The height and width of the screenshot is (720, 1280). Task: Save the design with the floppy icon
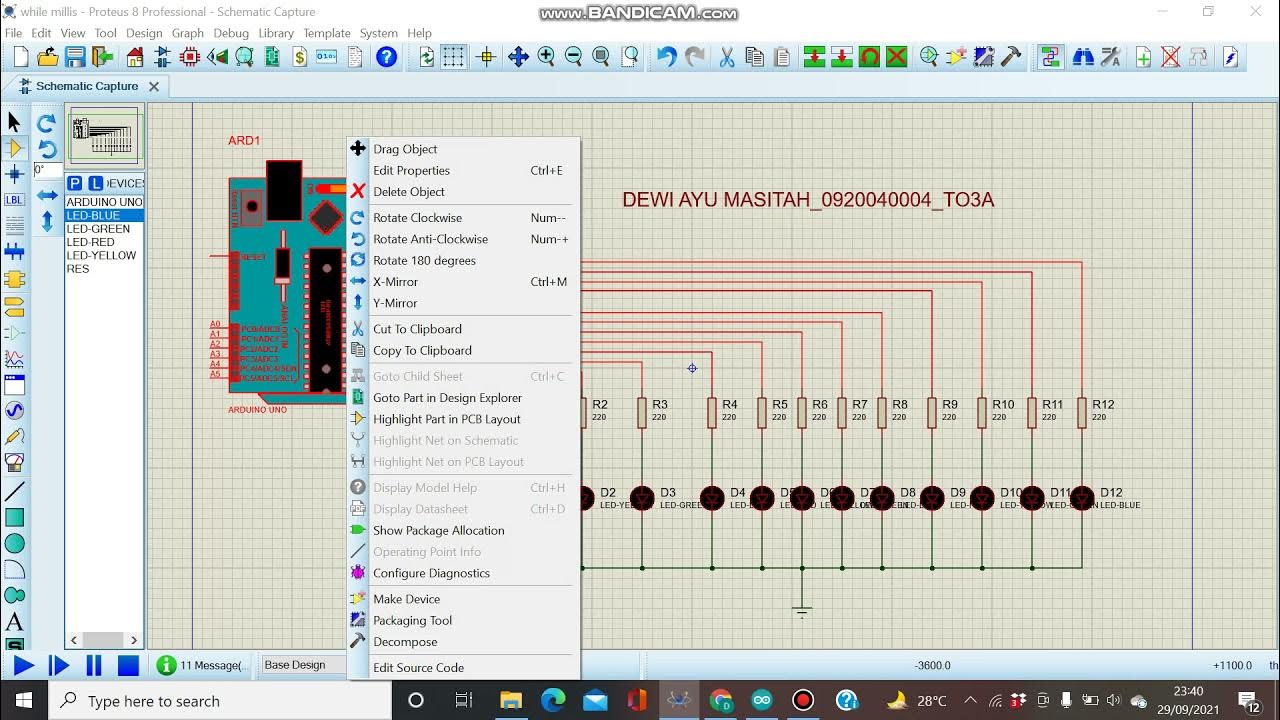tap(74, 58)
